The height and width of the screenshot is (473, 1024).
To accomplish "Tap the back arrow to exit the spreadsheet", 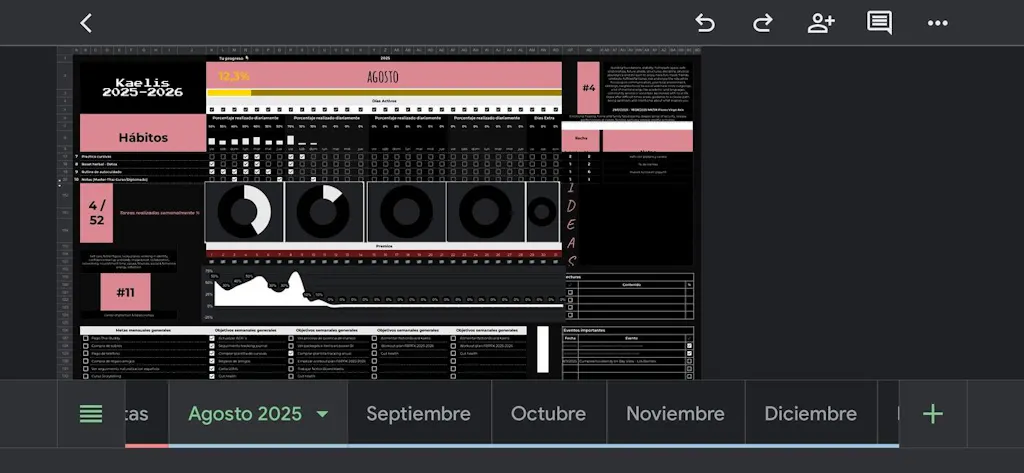I will (86, 23).
